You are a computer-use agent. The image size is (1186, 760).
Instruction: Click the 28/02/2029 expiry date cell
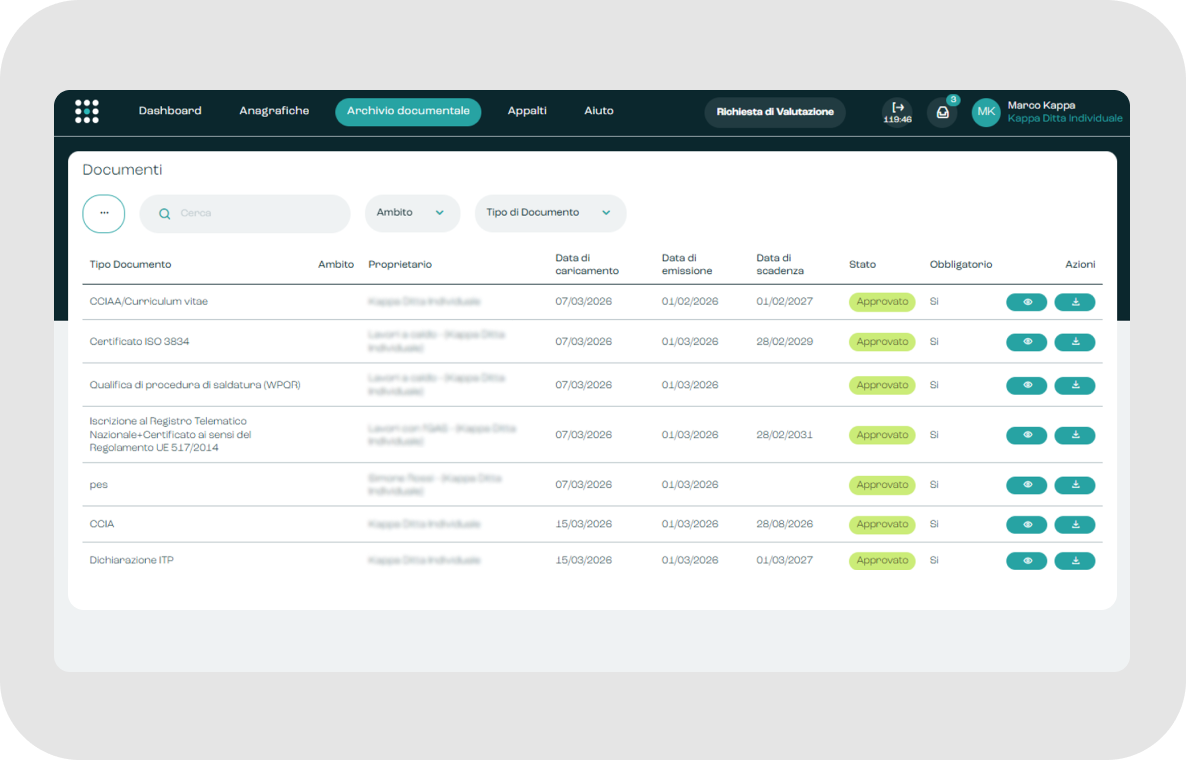click(784, 342)
